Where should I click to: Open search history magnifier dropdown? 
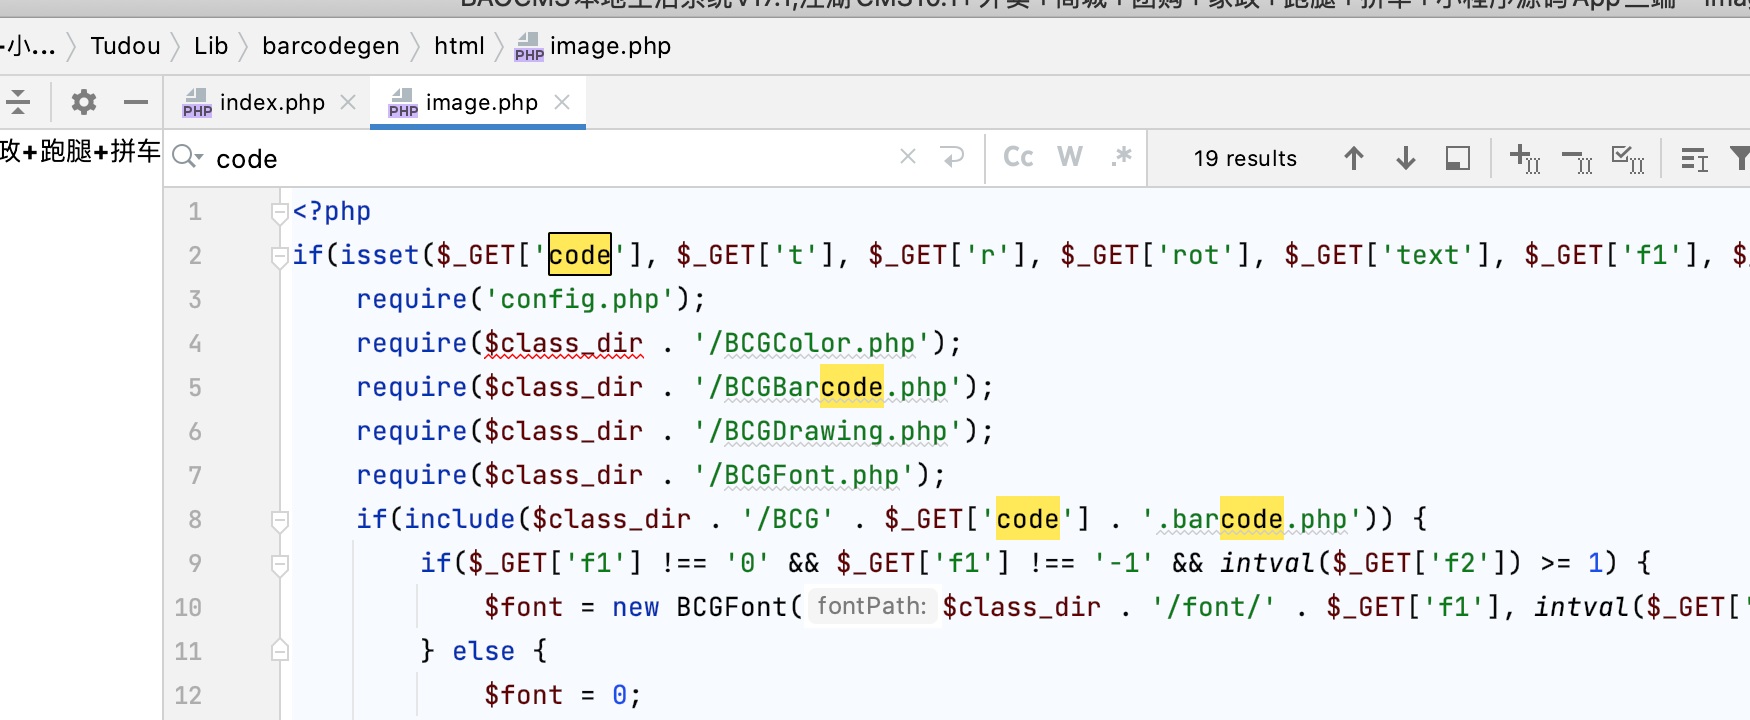pyautogui.click(x=187, y=157)
